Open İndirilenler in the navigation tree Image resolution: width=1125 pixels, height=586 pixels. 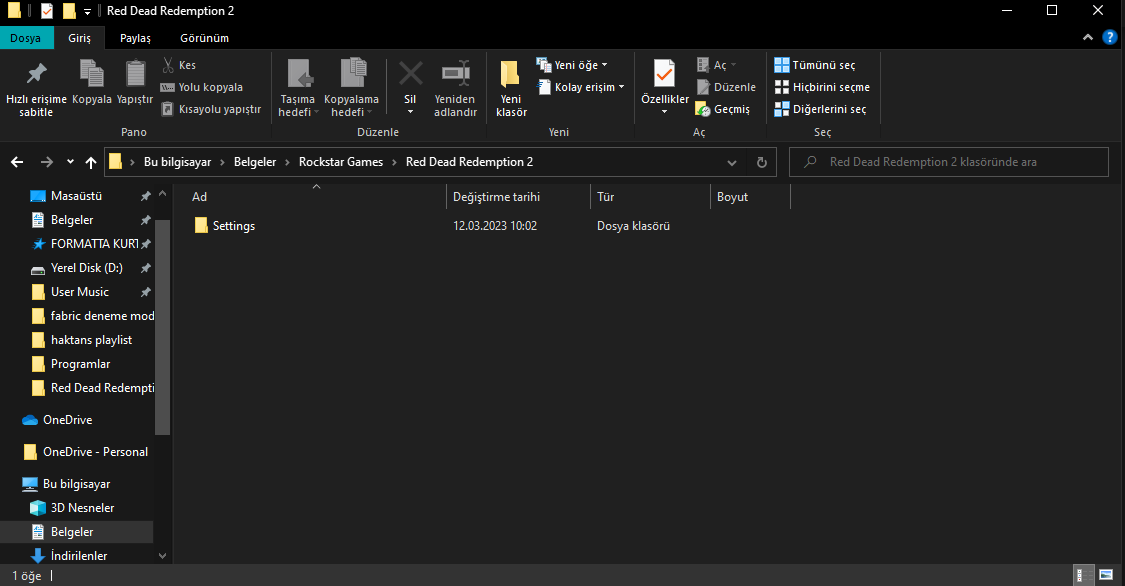(x=77, y=556)
